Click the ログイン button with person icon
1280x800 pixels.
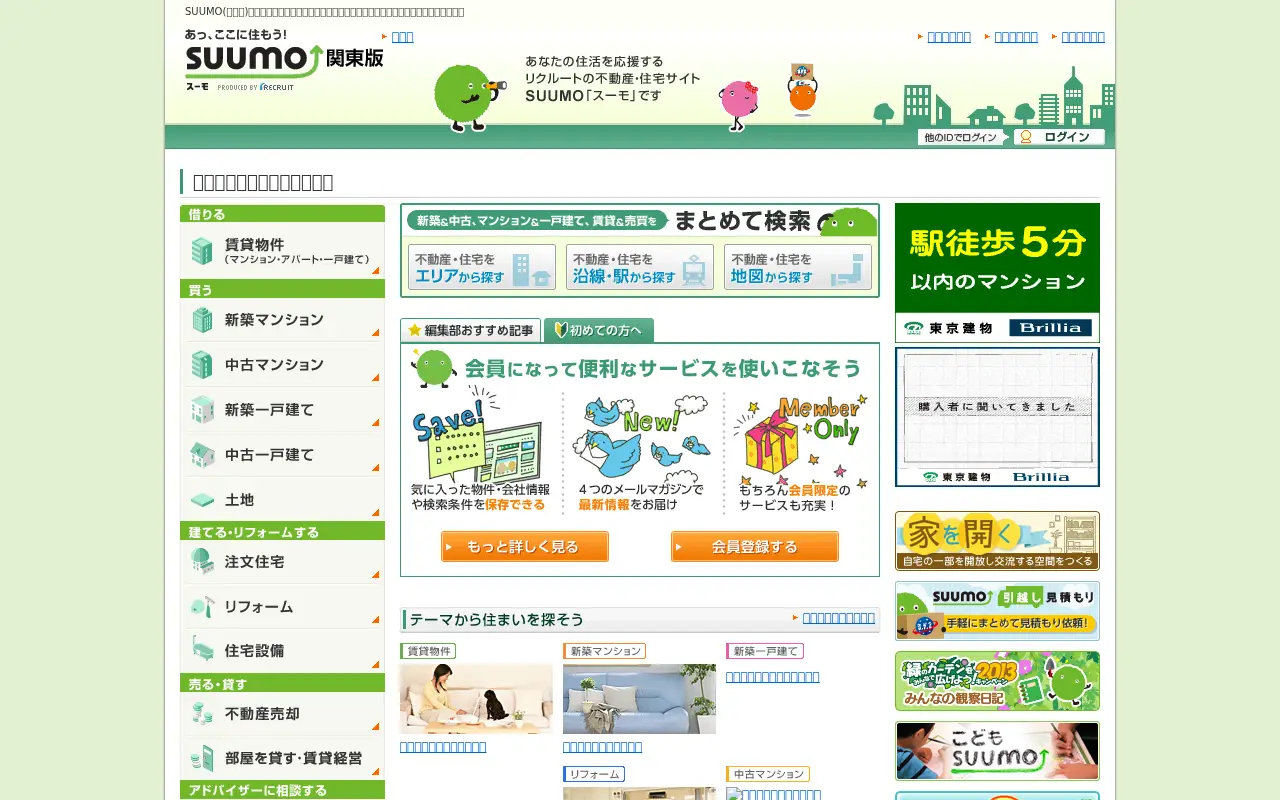pyautogui.click(x=1059, y=137)
